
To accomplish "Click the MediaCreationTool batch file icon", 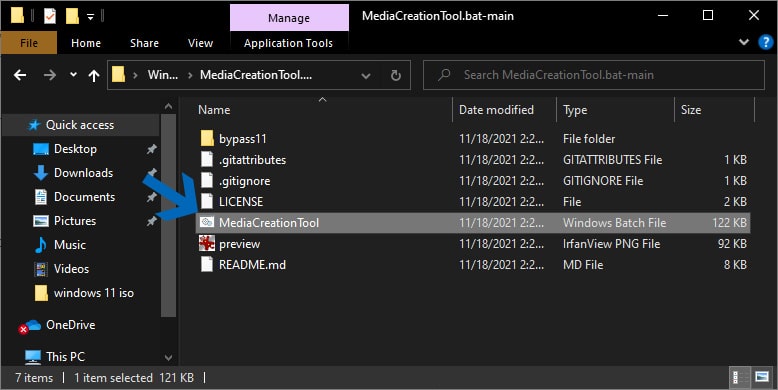I will tap(207, 222).
